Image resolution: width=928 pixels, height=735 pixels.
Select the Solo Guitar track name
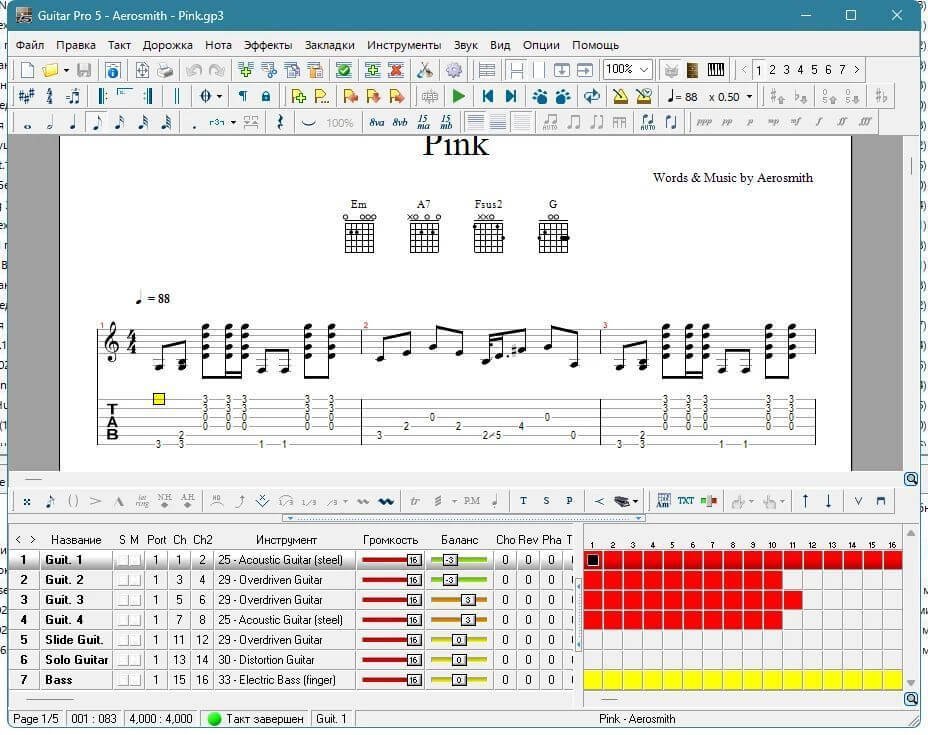76,660
